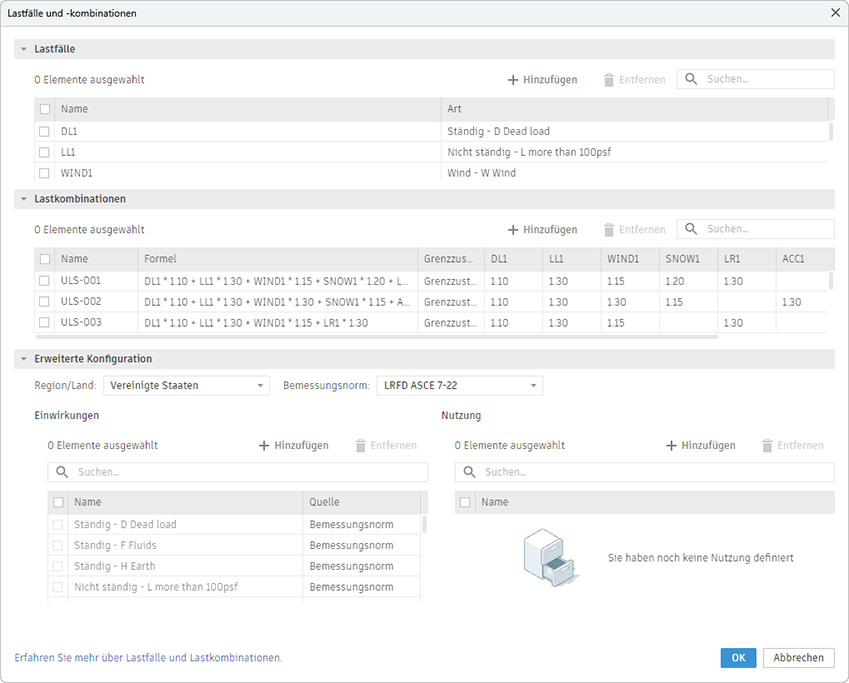Image resolution: width=849 pixels, height=683 pixels.
Task: Click the plus icon to add a Lastkombination
Action: tap(513, 230)
